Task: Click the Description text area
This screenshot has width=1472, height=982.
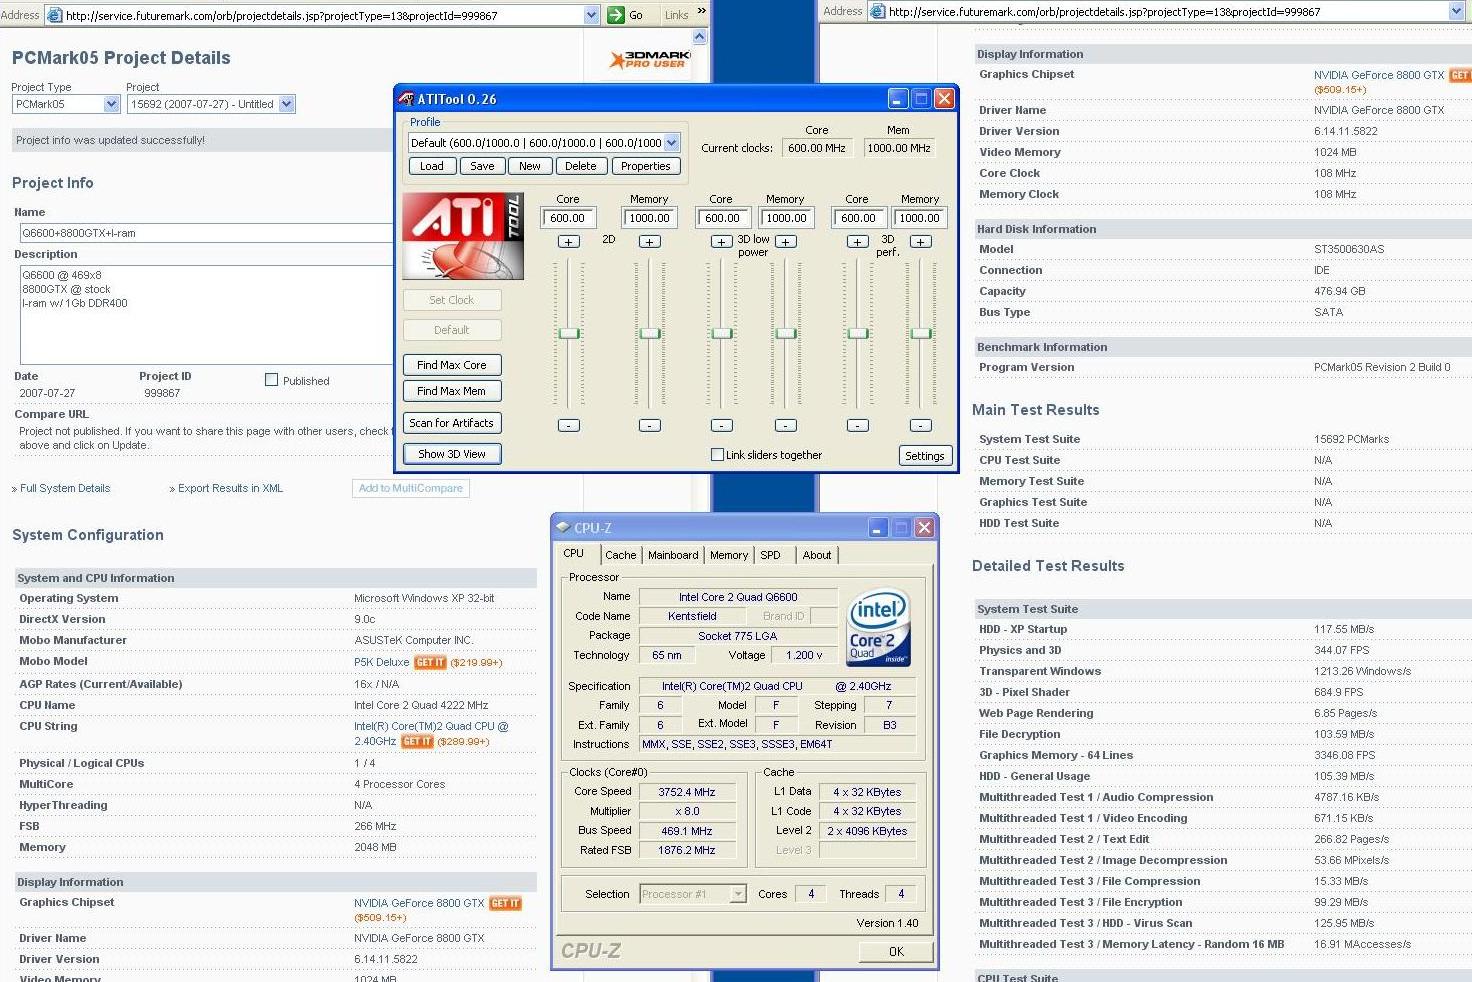Action: click(x=206, y=314)
